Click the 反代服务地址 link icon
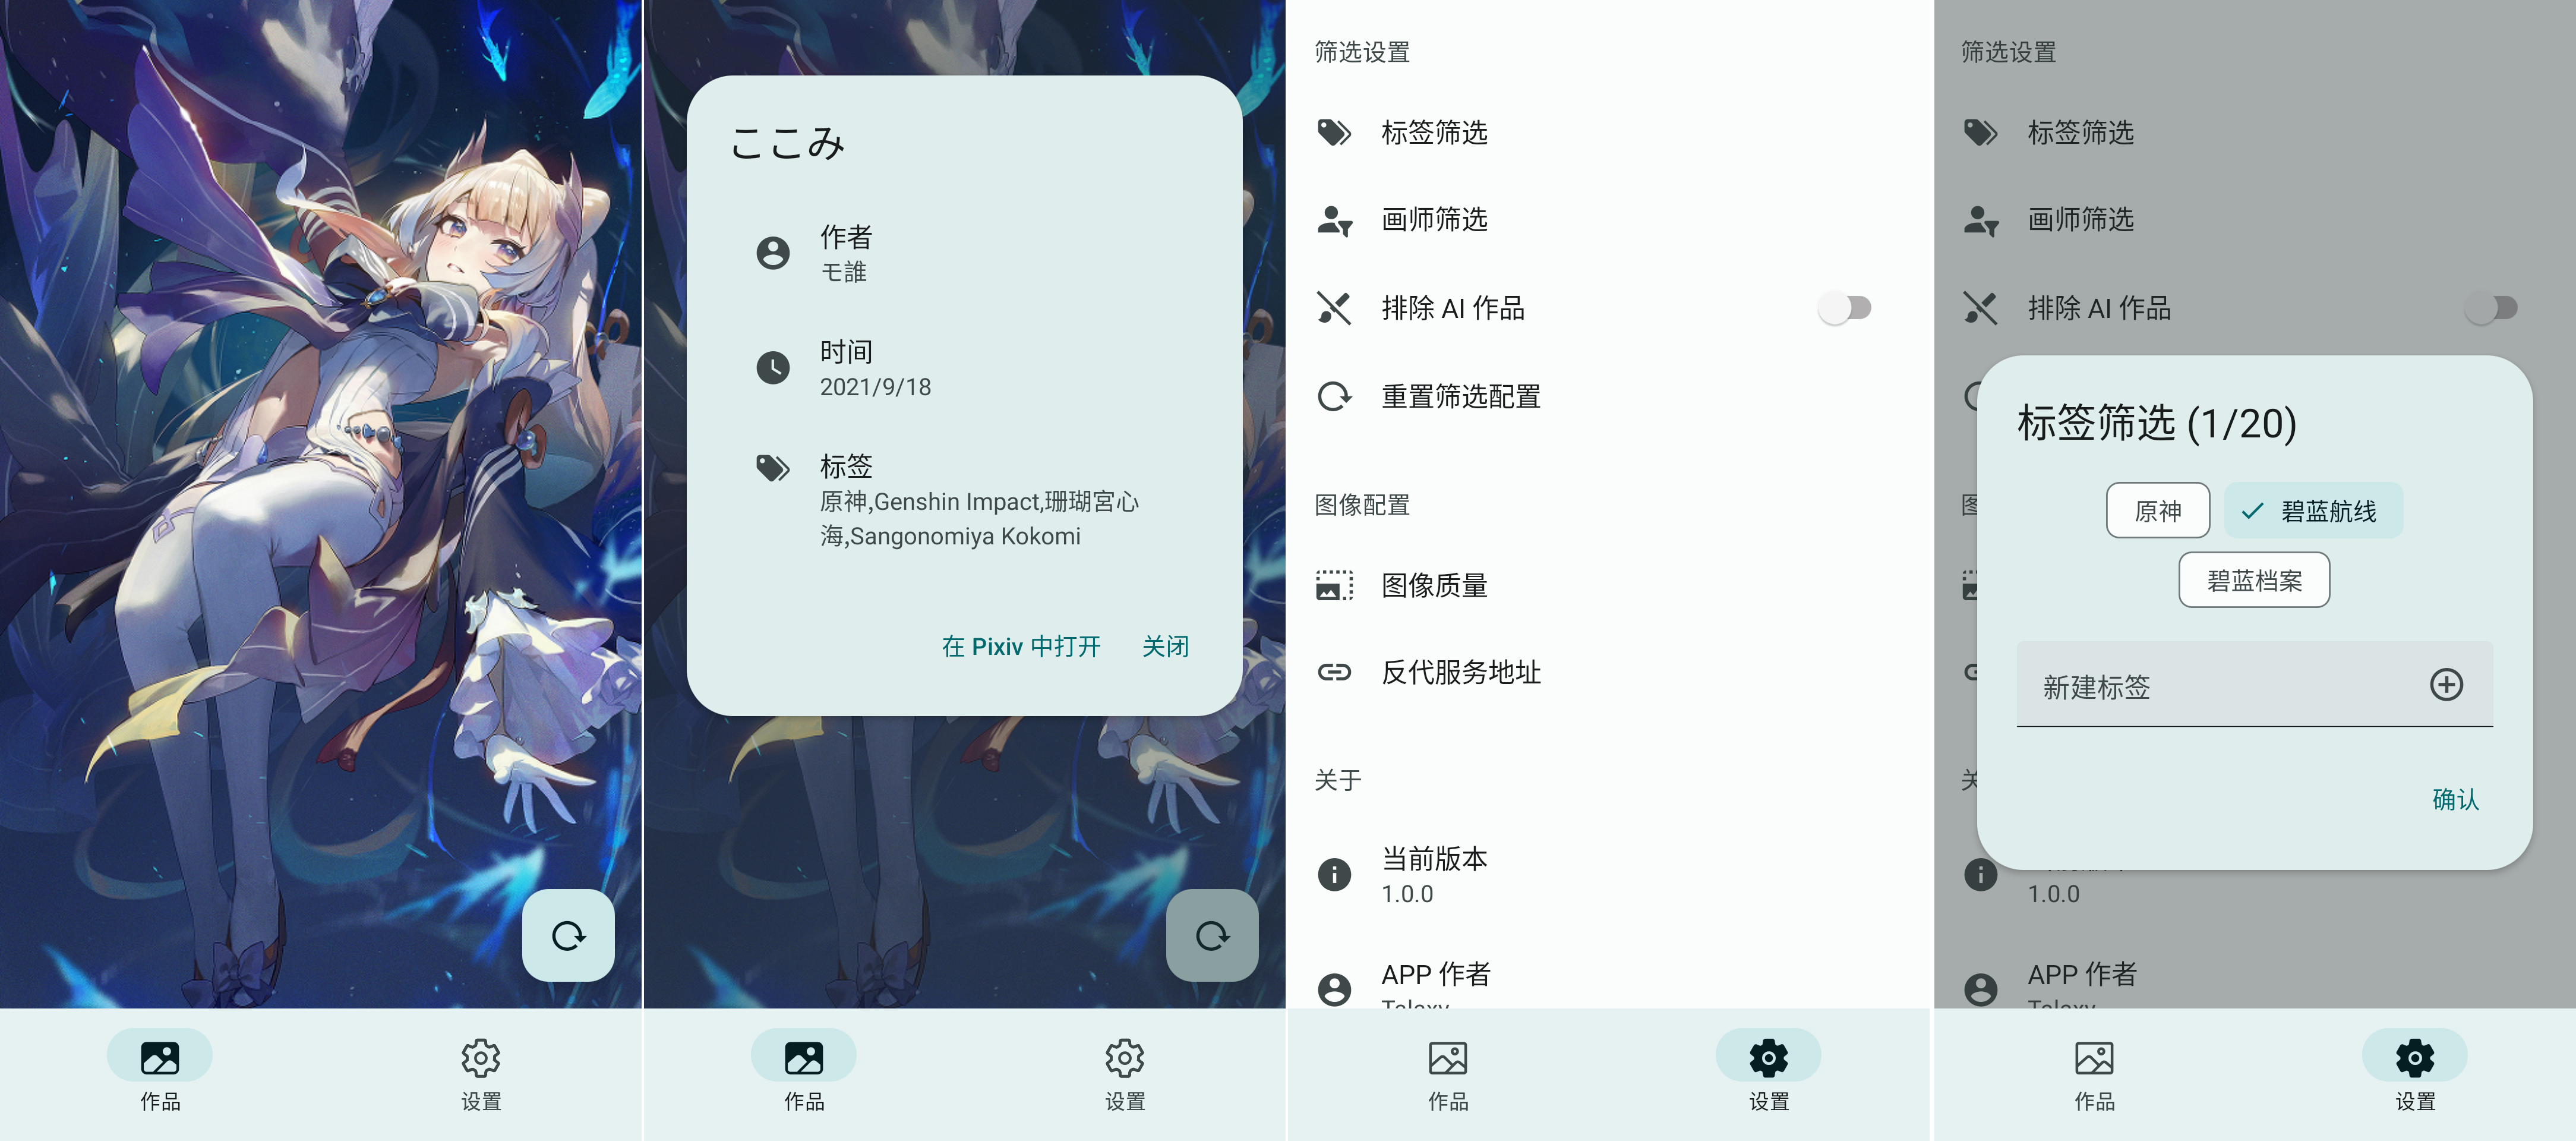The height and width of the screenshot is (1141, 2576). click(1334, 672)
